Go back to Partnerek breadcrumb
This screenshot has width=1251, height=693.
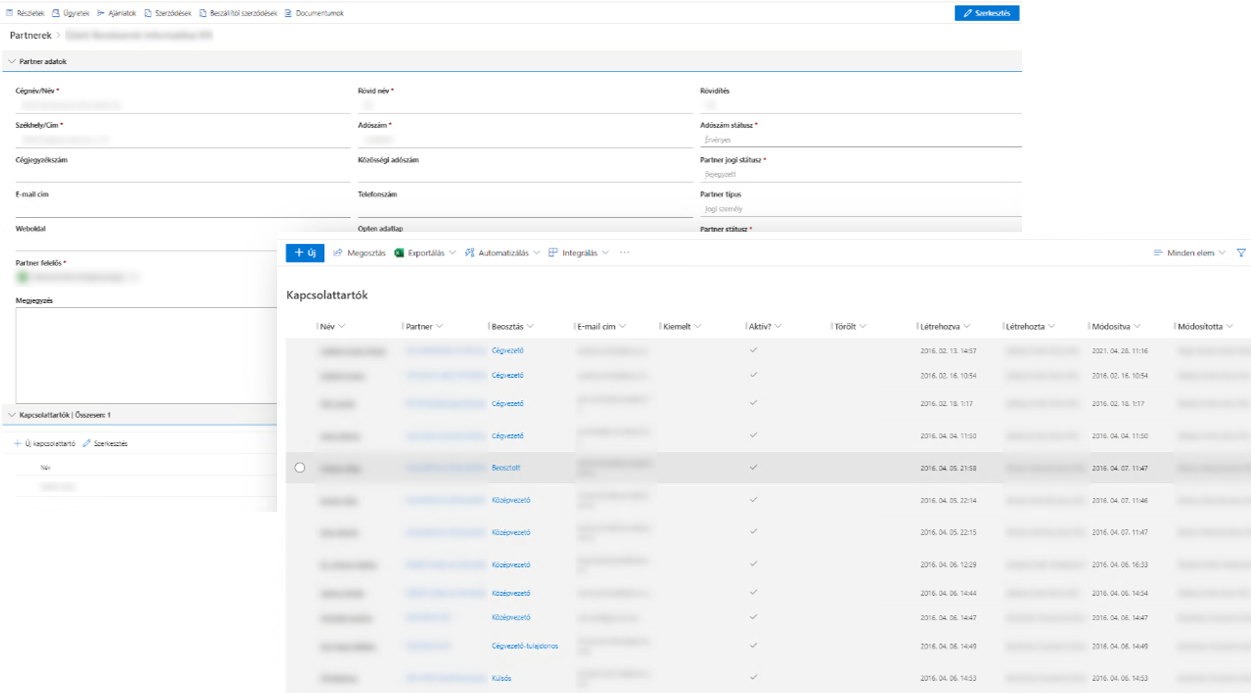pyautogui.click(x=30, y=36)
